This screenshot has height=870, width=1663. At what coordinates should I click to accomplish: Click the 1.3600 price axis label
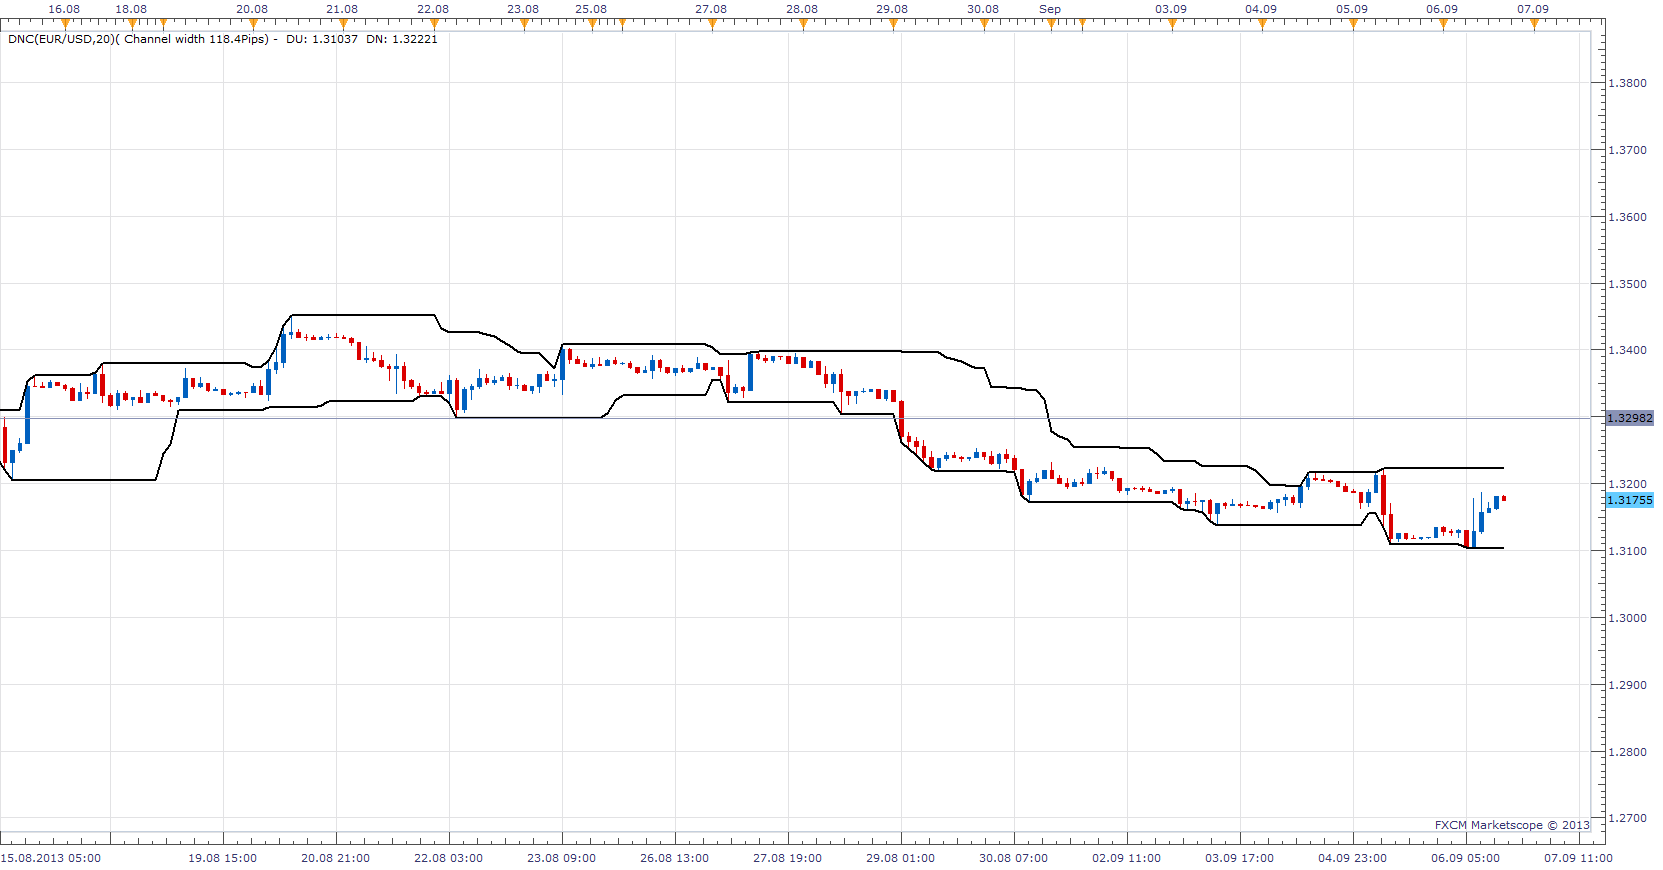[1628, 217]
